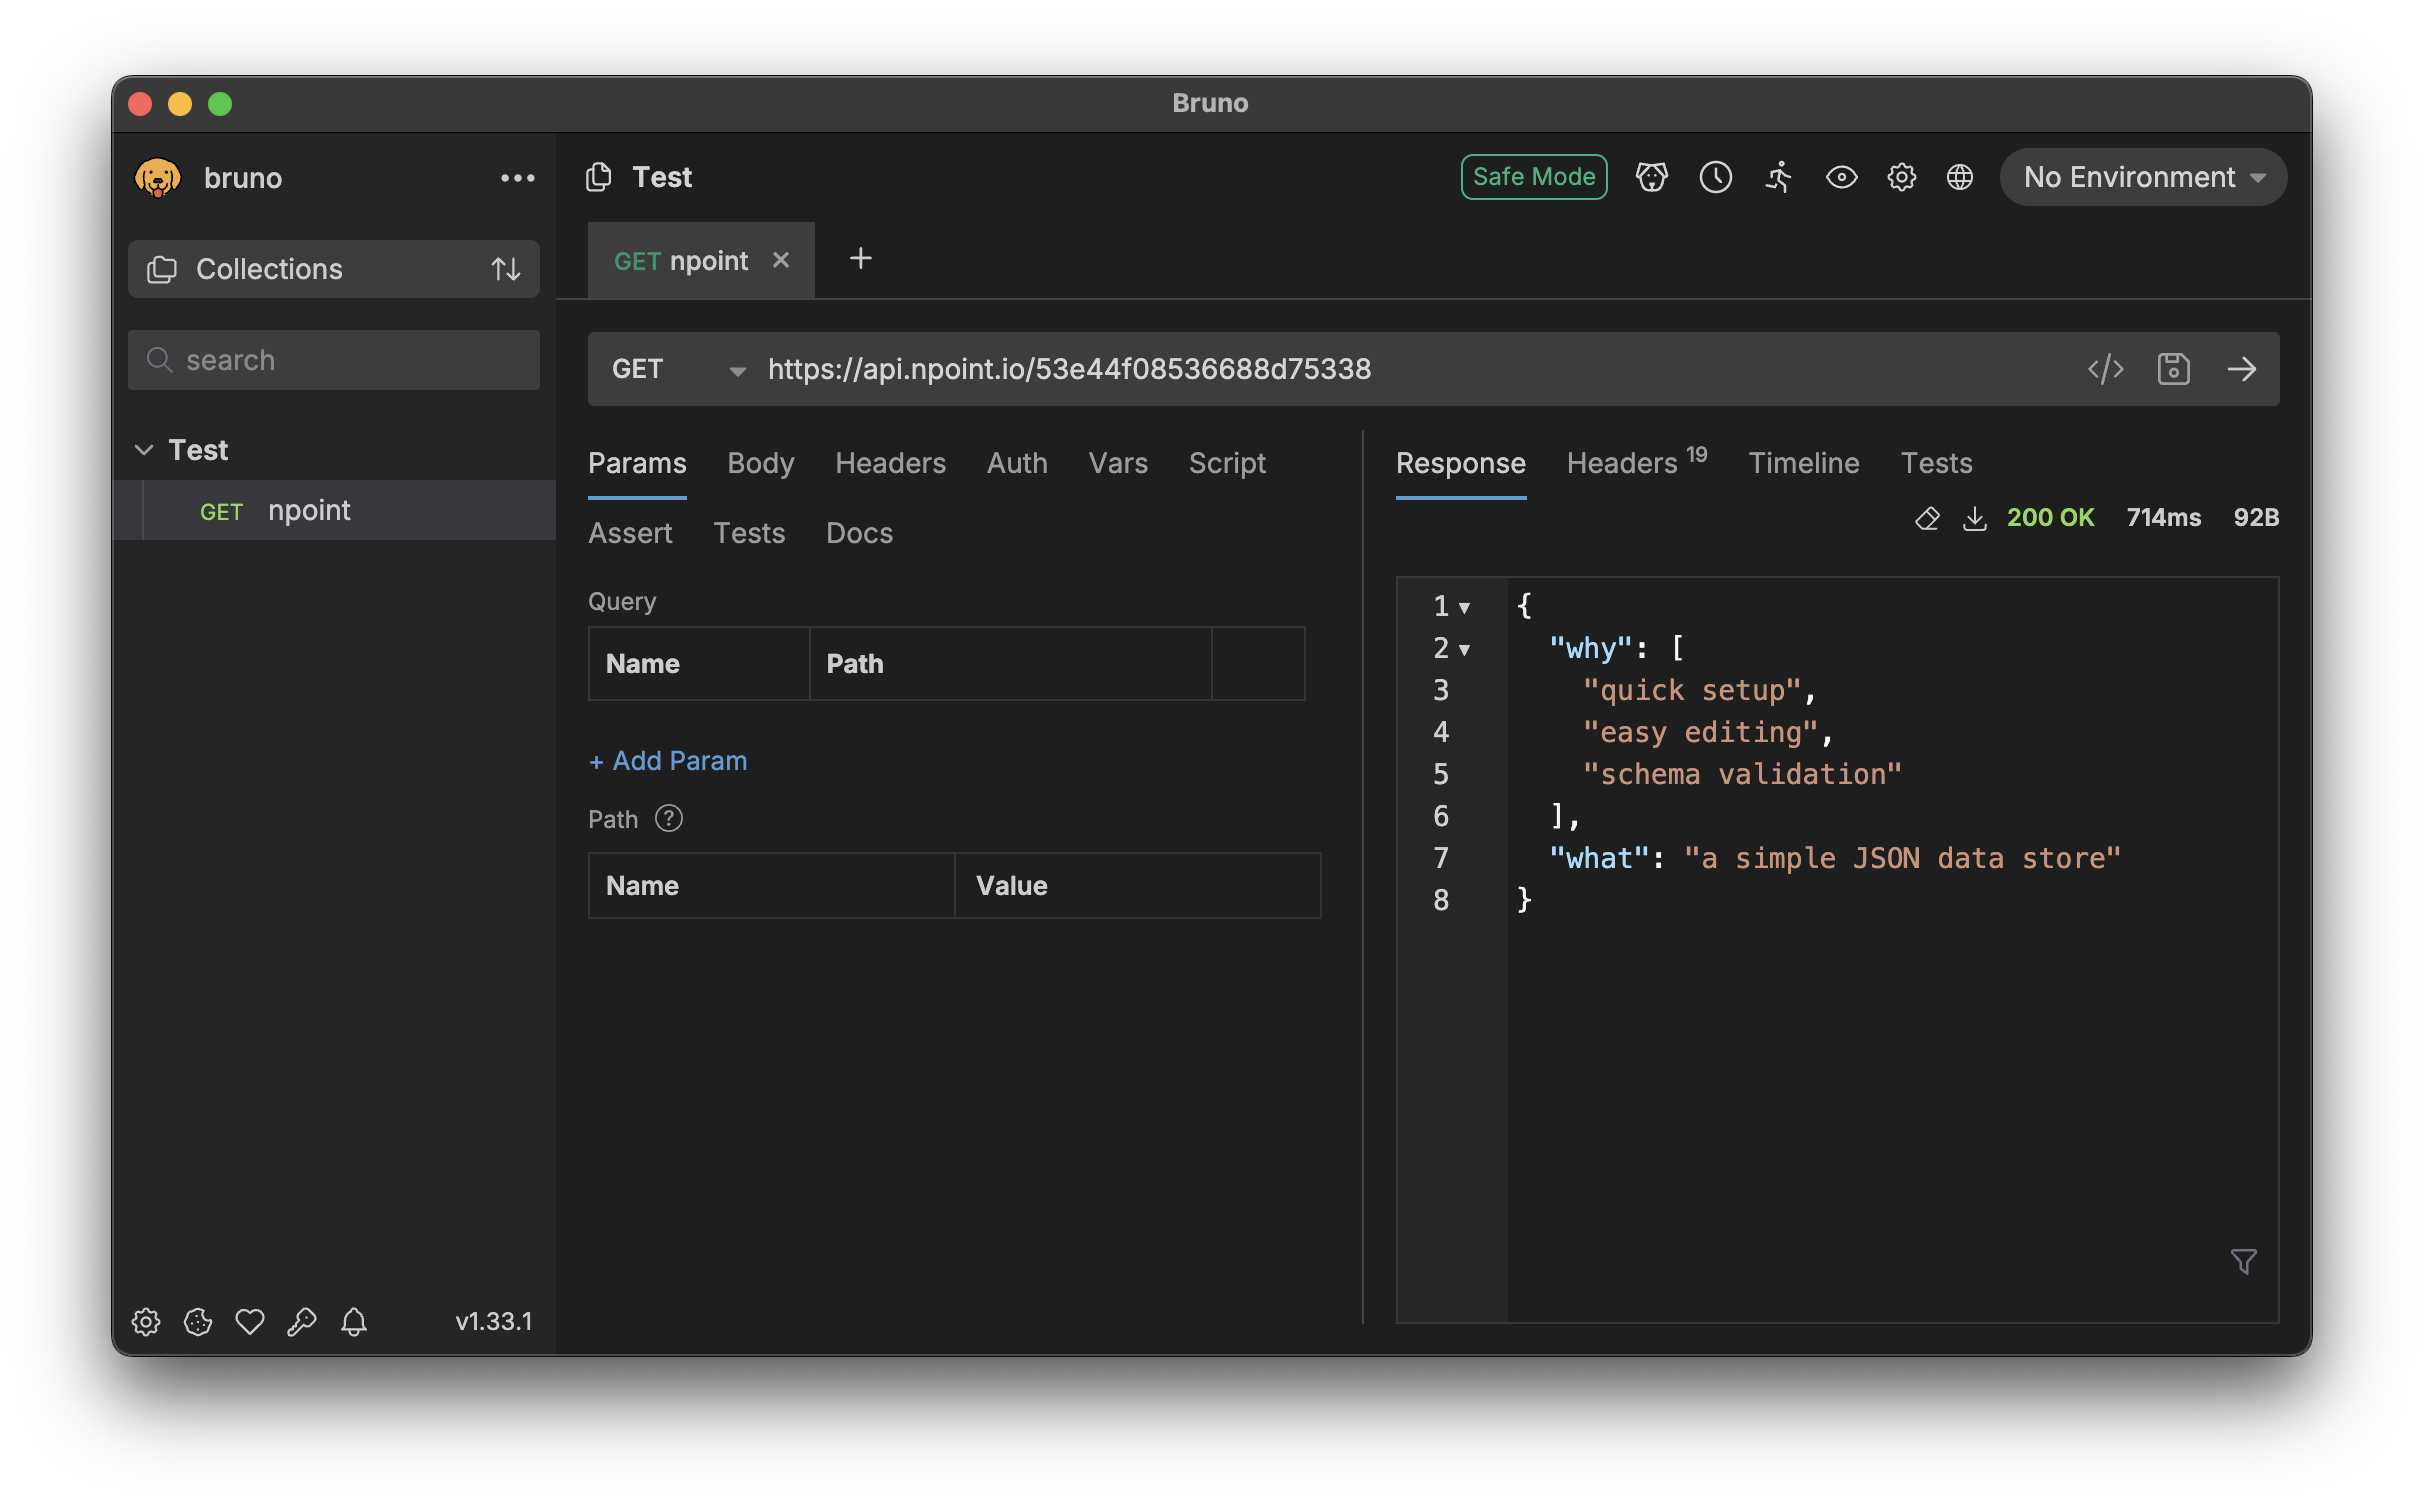2424x1504 pixels.
Task: Click the Bruno dog logo icon
Action: click(158, 178)
